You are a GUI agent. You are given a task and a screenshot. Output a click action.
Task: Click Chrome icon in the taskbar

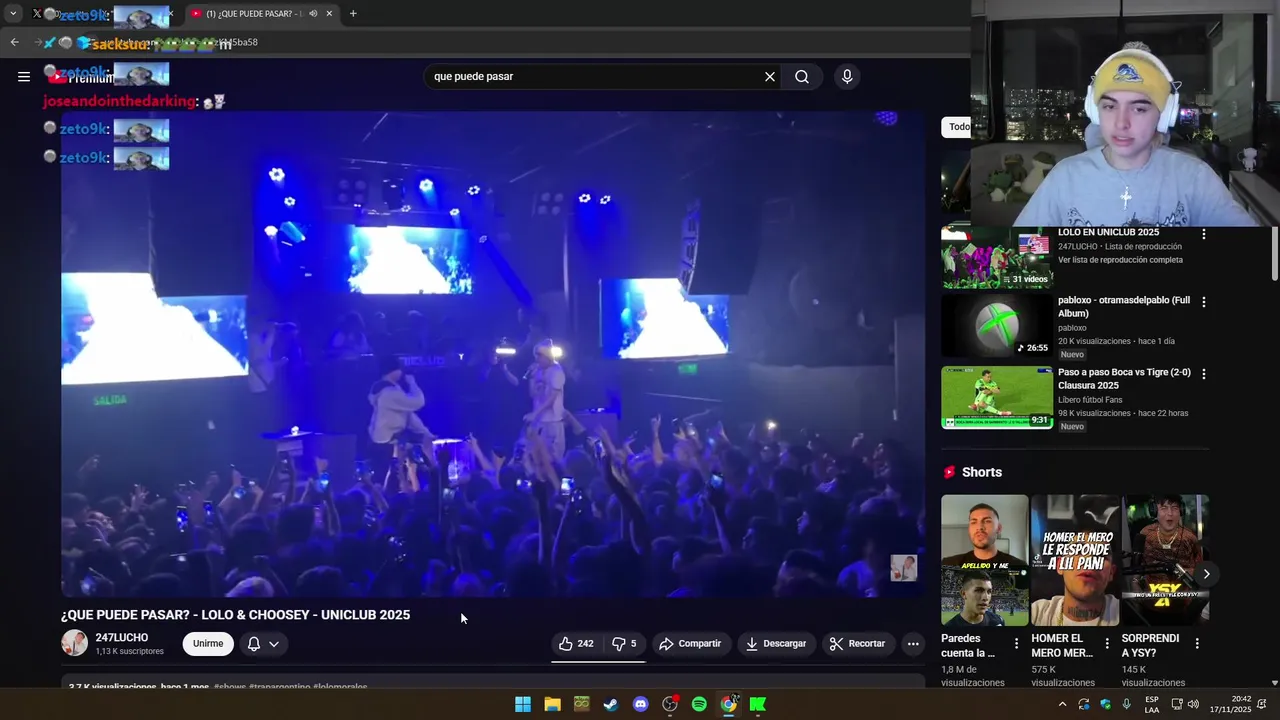[x=729, y=704]
